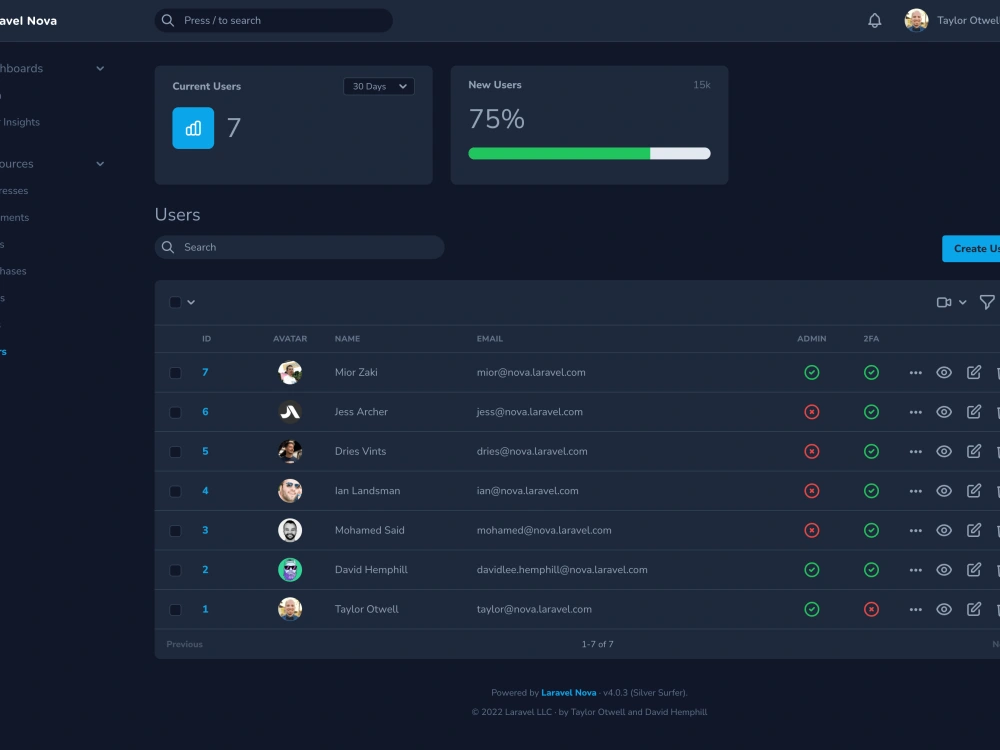Screen dimensions: 1000x750
Task: Open the notifications bell
Action: pyautogui.click(x=874, y=20)
